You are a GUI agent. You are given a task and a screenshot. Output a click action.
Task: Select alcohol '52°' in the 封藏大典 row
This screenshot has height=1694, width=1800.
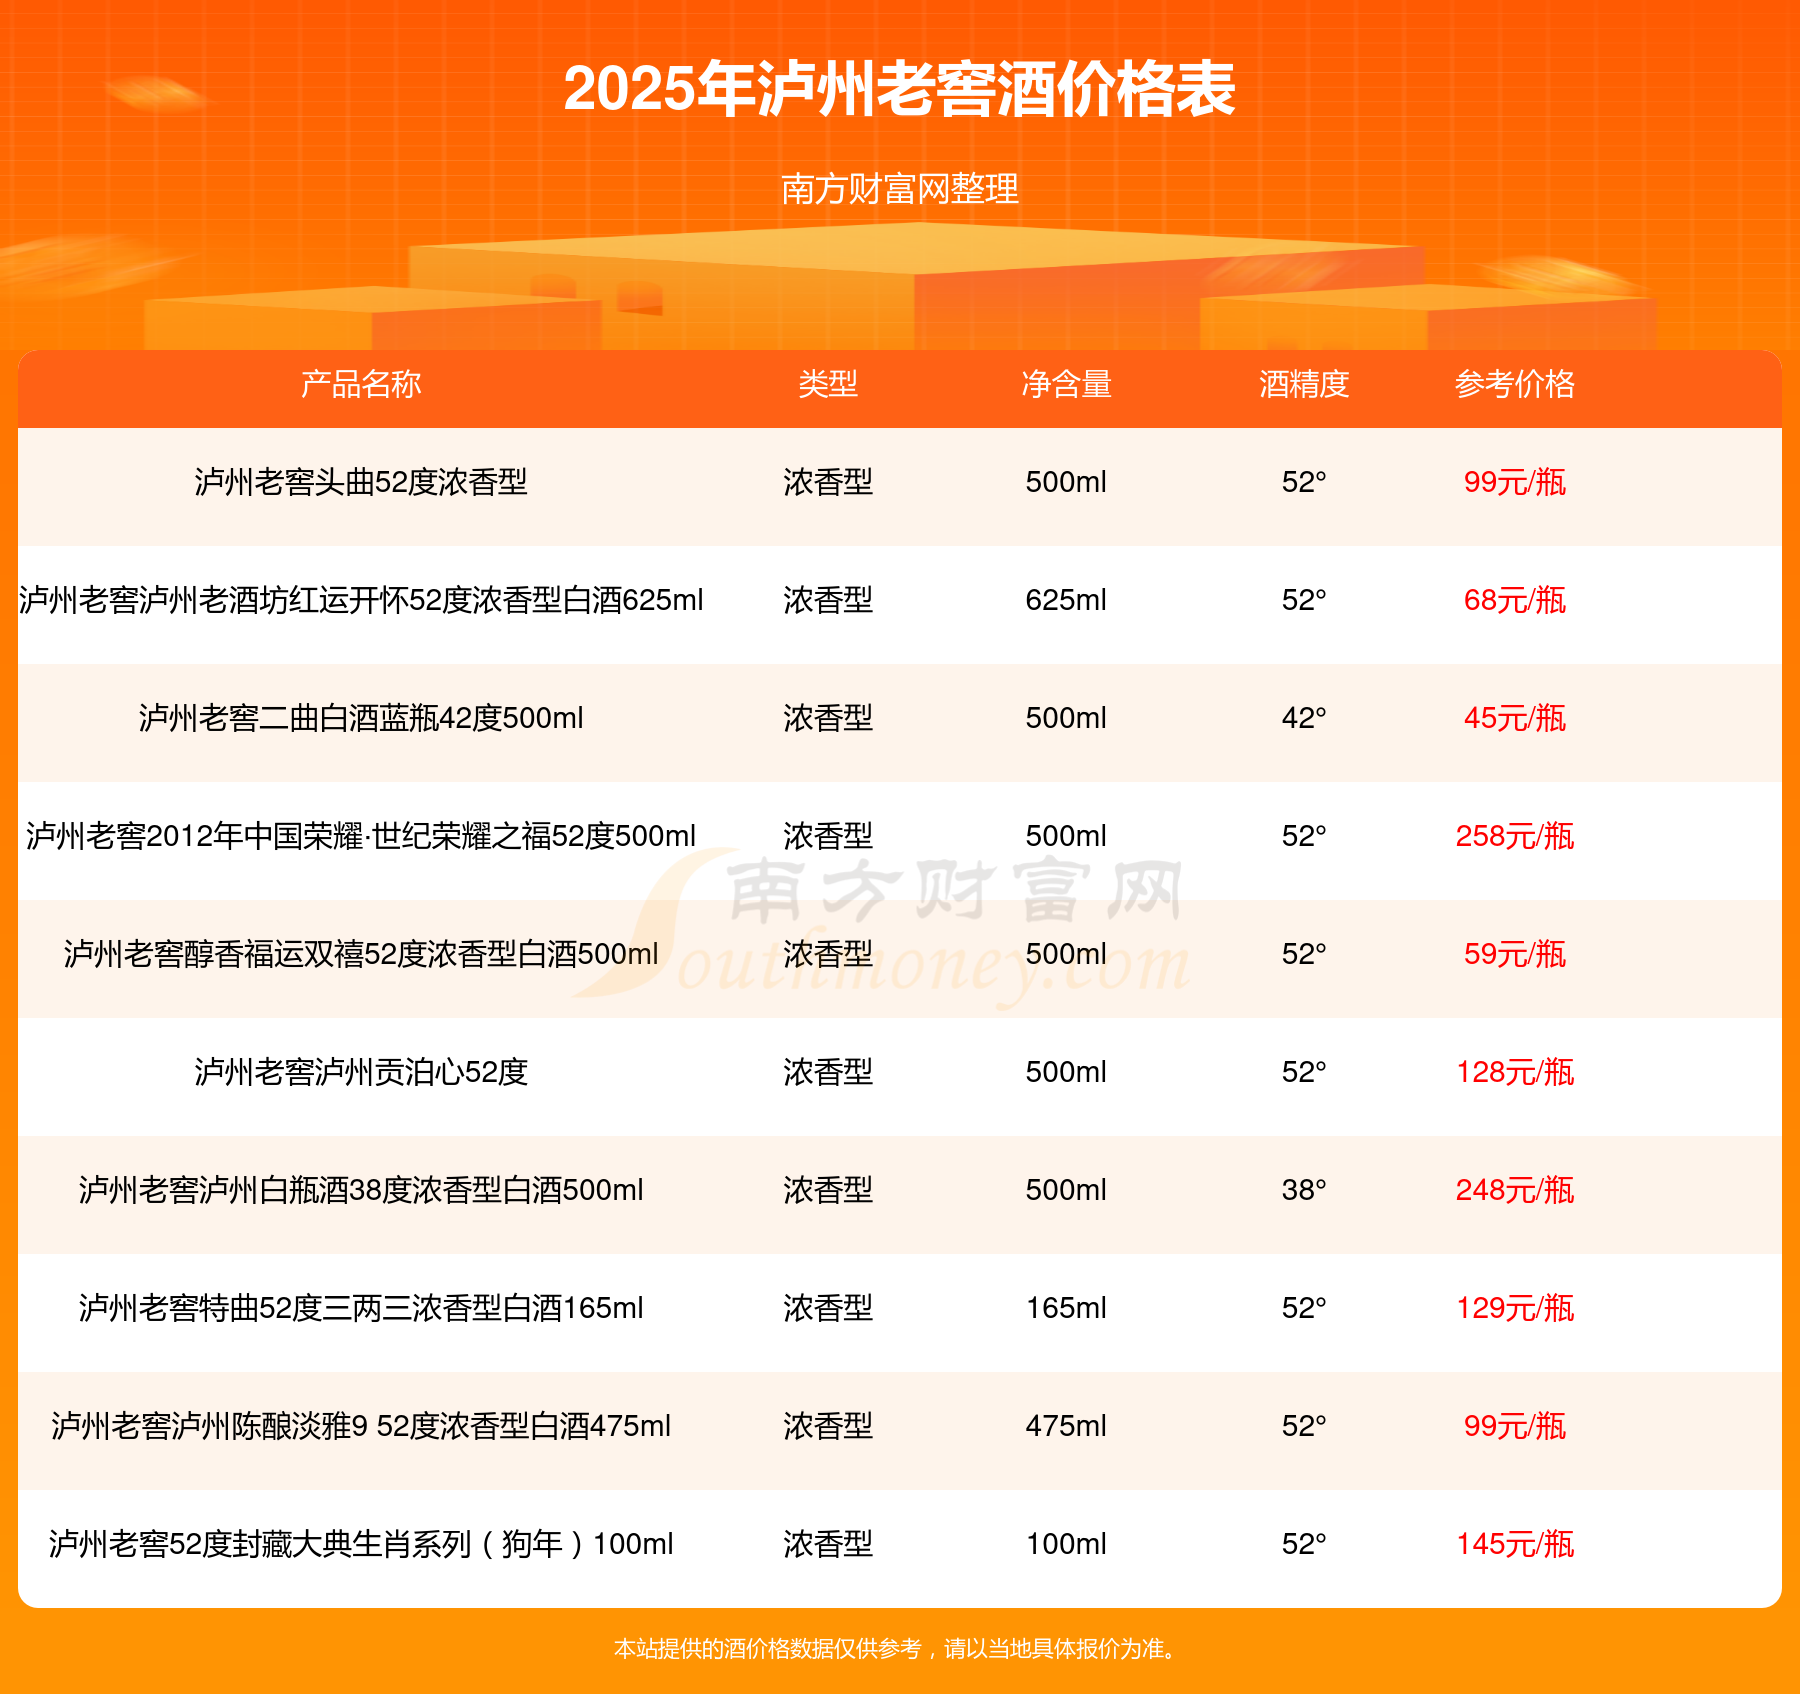[x=1304, y=1544]
